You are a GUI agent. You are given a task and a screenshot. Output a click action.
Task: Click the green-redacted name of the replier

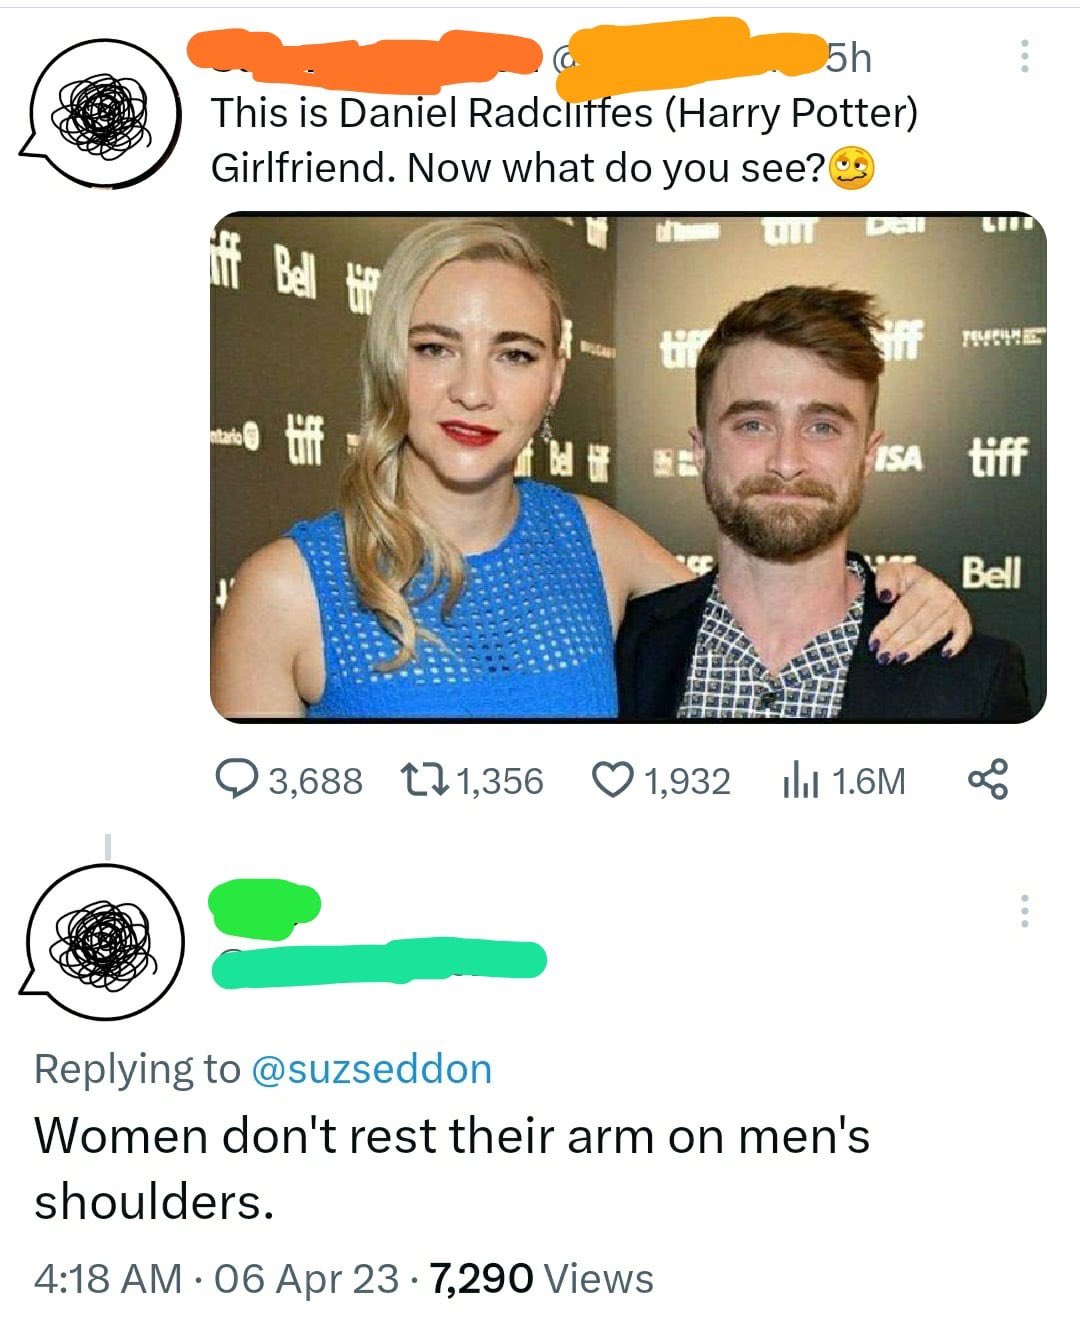point(264,907)
